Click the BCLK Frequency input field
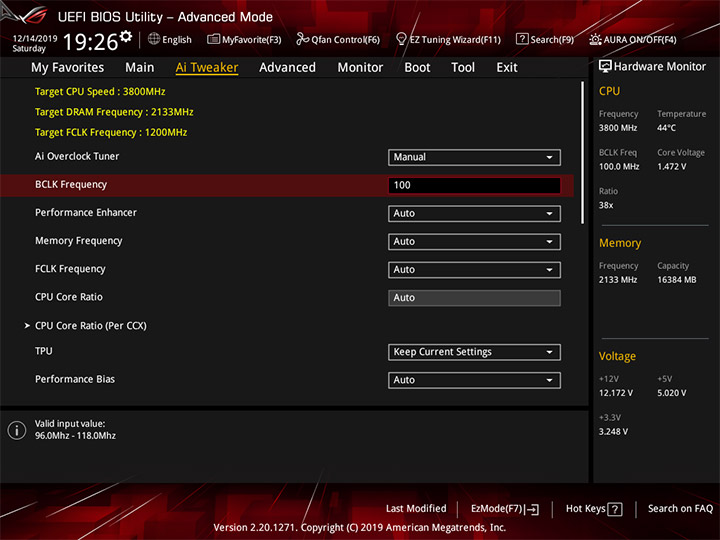The image size is (720, 540). pyautogui.click(x=474, y=186)
